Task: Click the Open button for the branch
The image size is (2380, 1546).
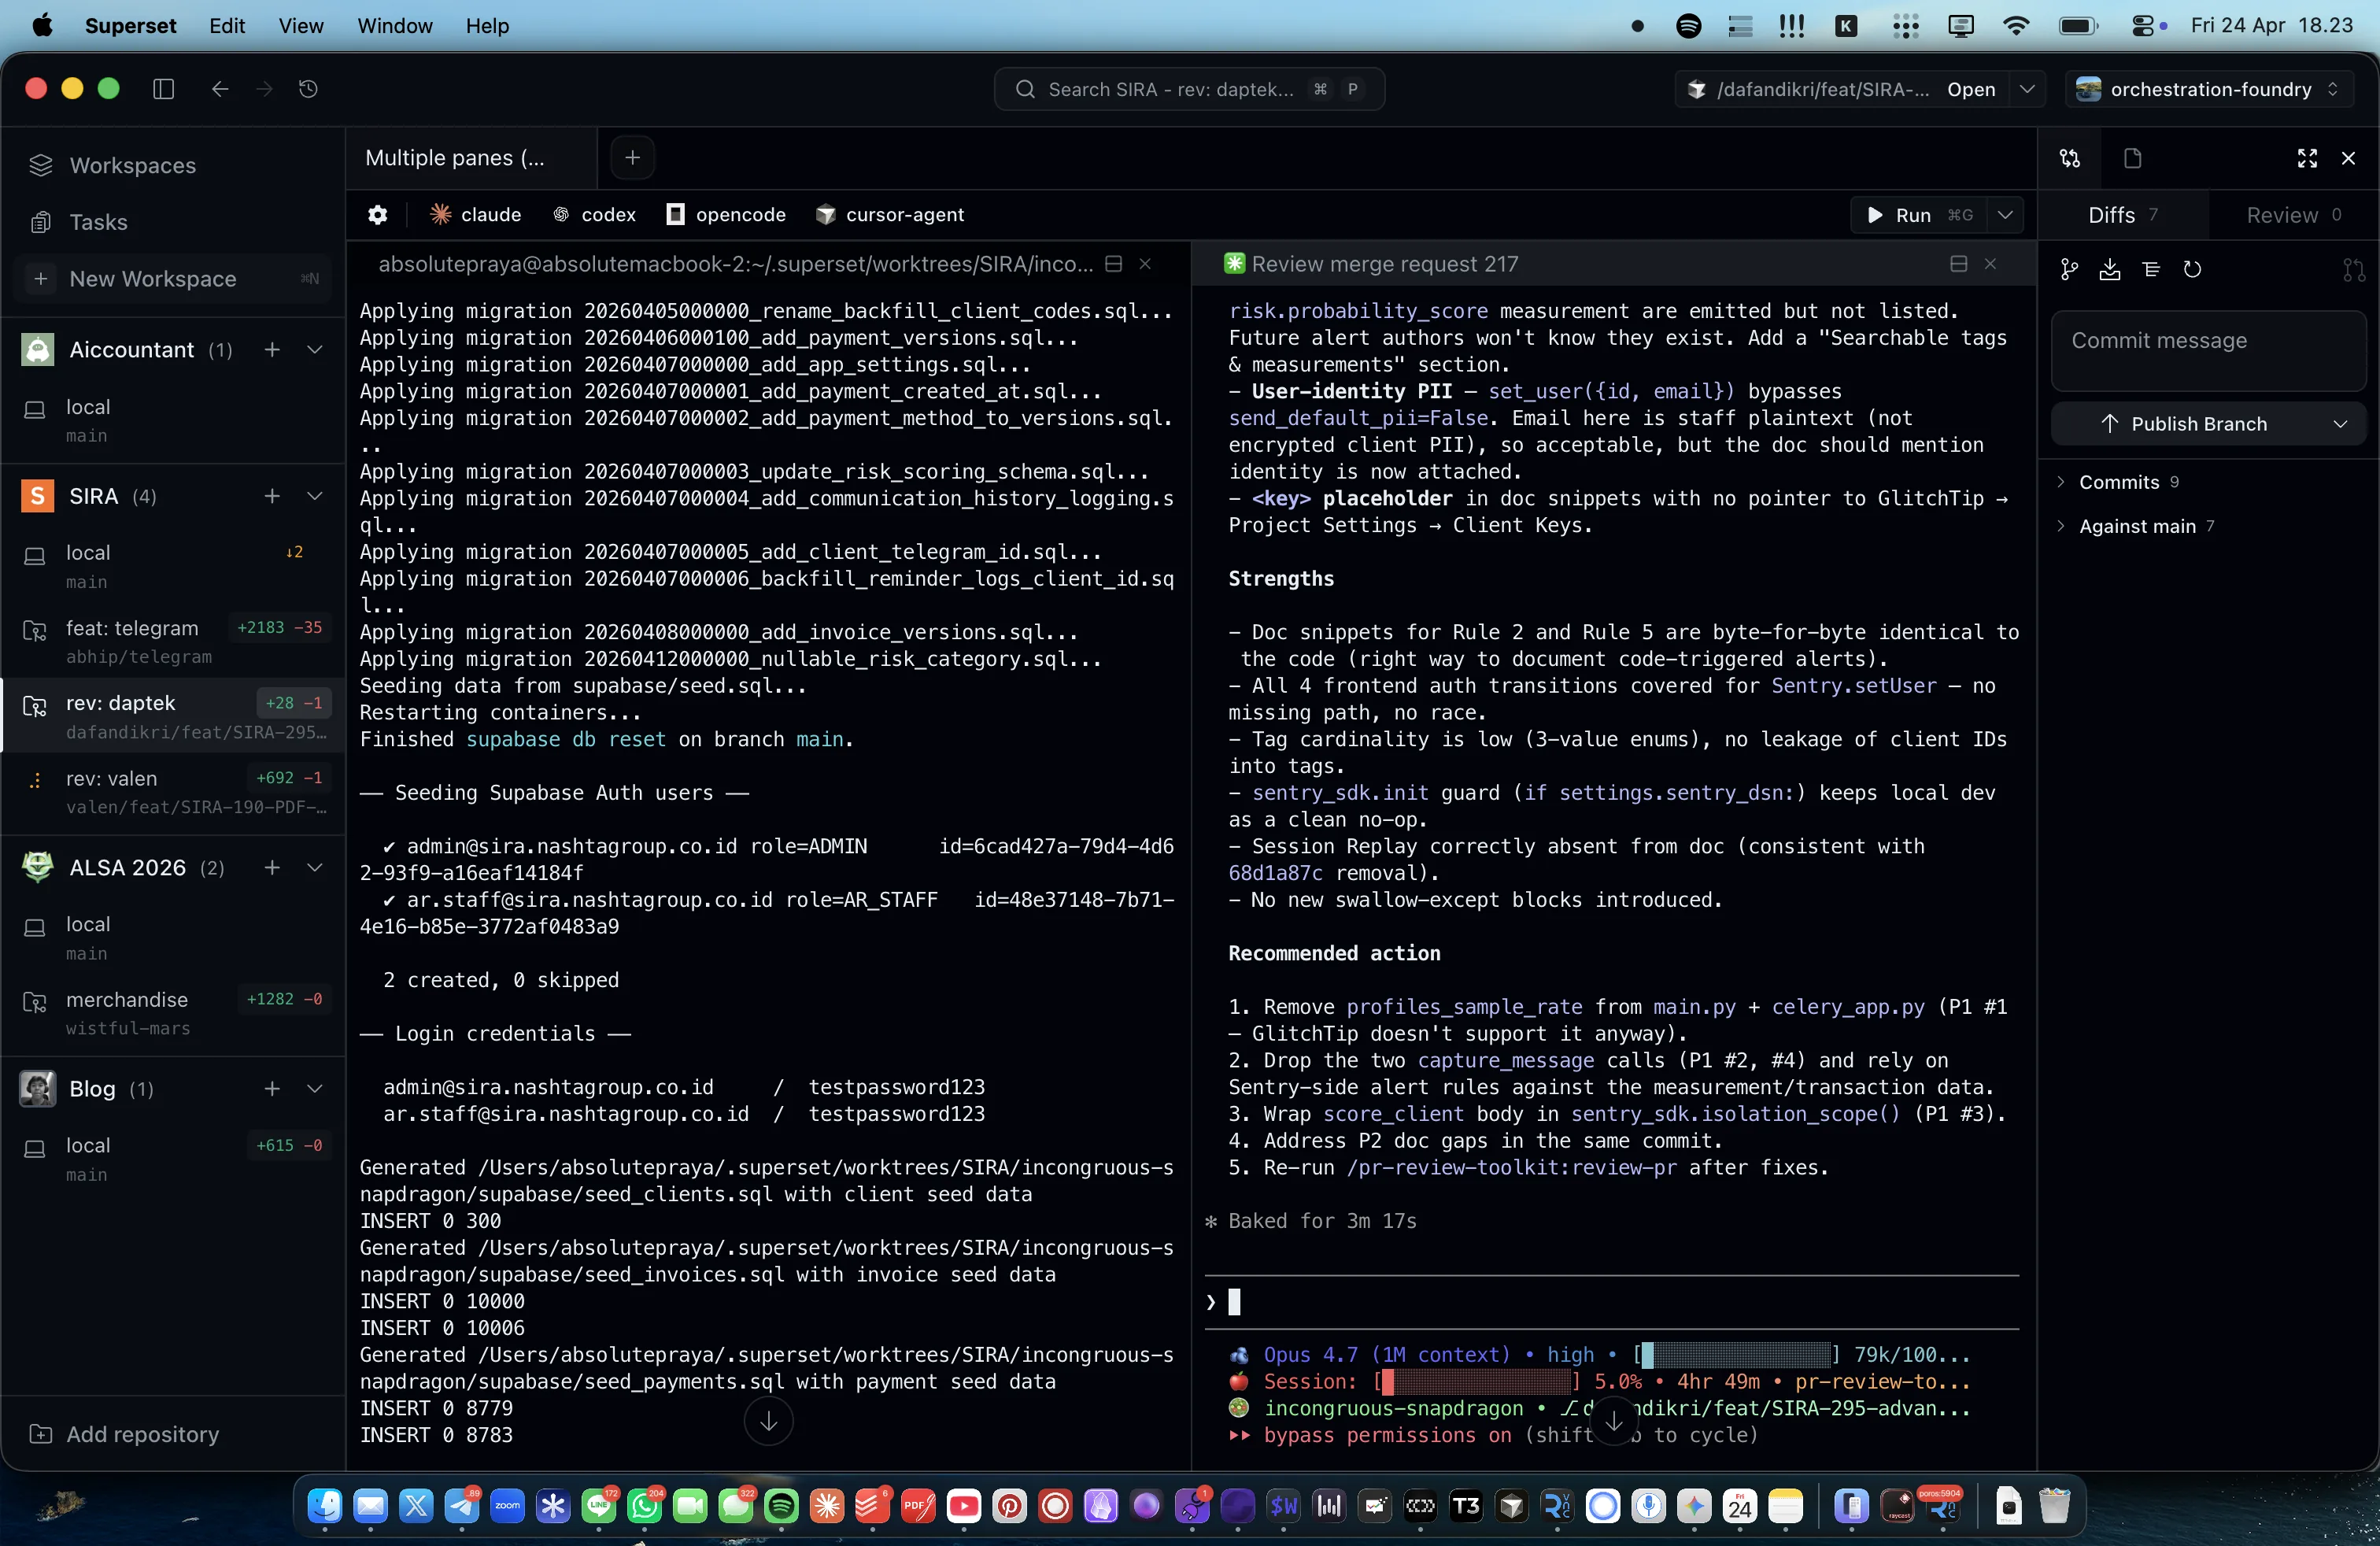Action: (1970, 89)
